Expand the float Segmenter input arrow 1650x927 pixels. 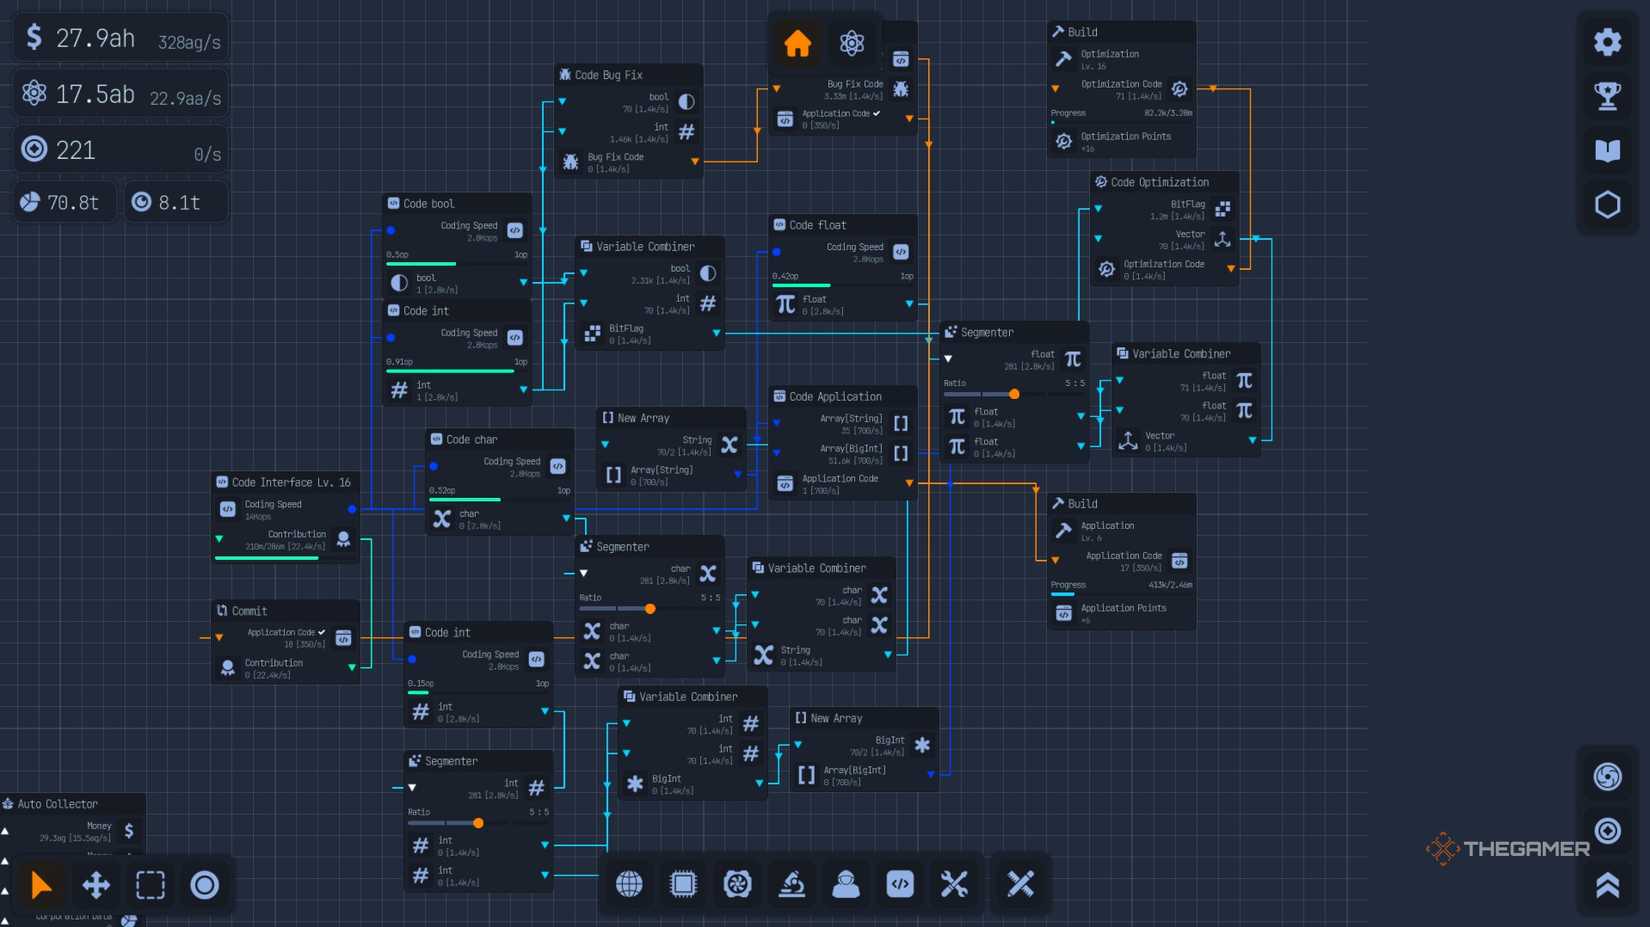click(x=948, y=359)
